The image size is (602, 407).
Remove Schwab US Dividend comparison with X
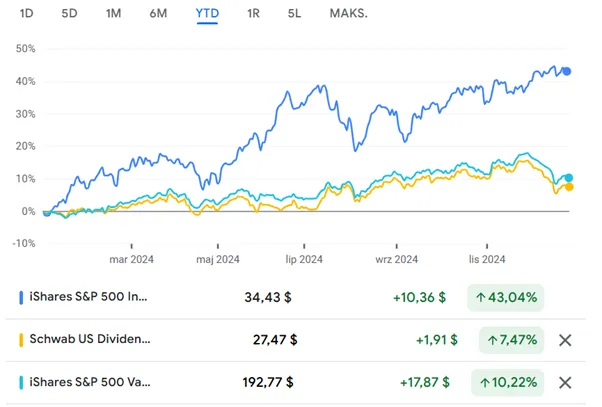565,340
